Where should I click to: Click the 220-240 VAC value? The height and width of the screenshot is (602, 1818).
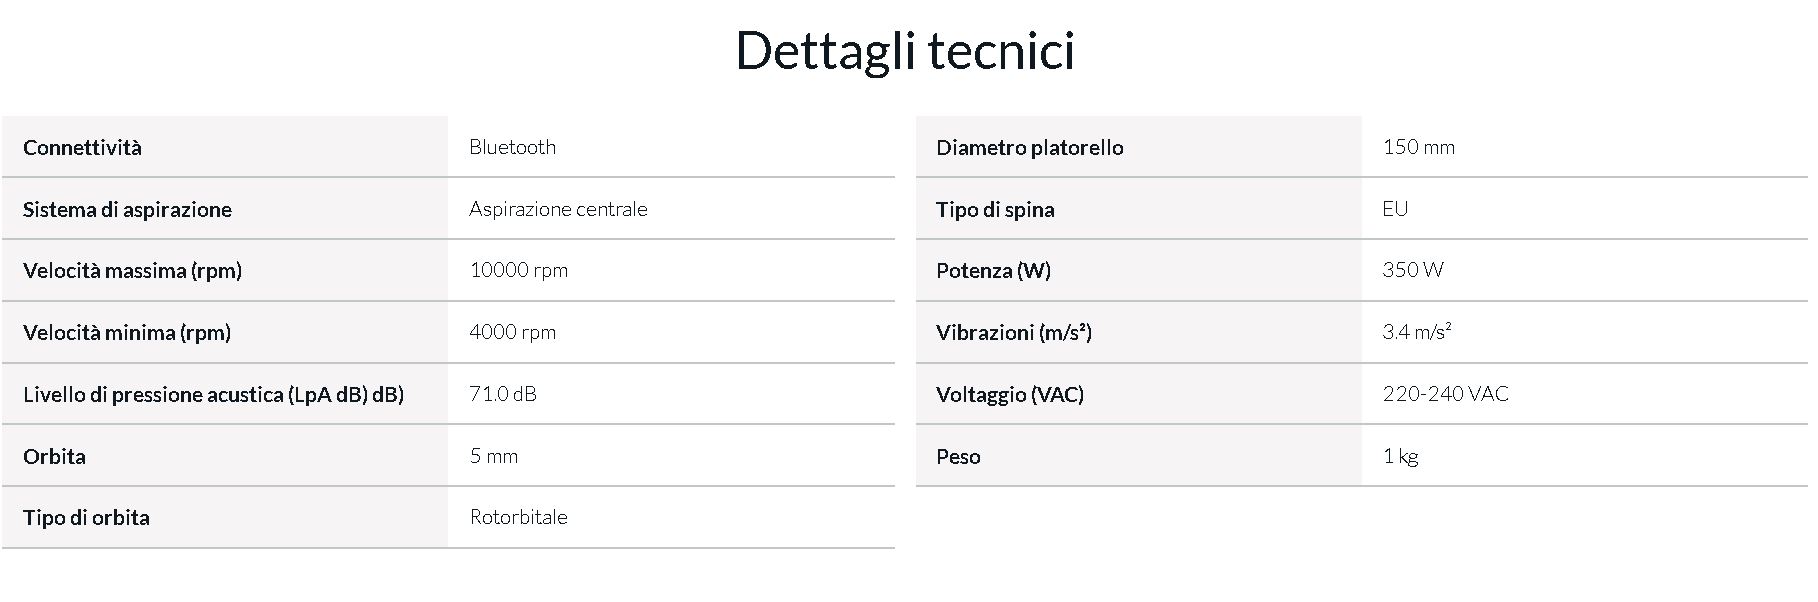click(x=1445, y=394)
